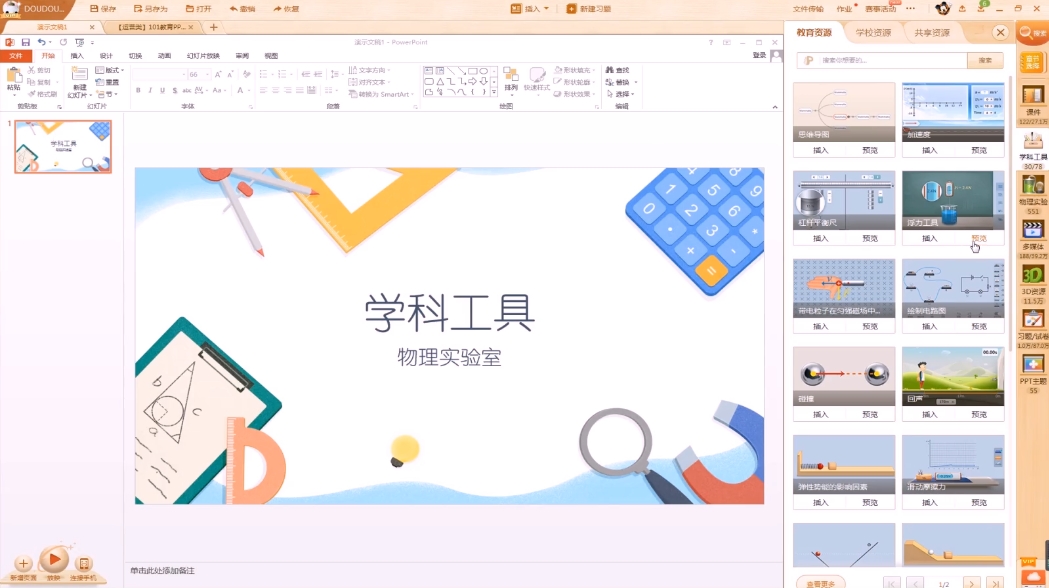Collapse the ribbon with the chevron arrow
Screen dimensions: 1049x588
click(x=775, y=107)
